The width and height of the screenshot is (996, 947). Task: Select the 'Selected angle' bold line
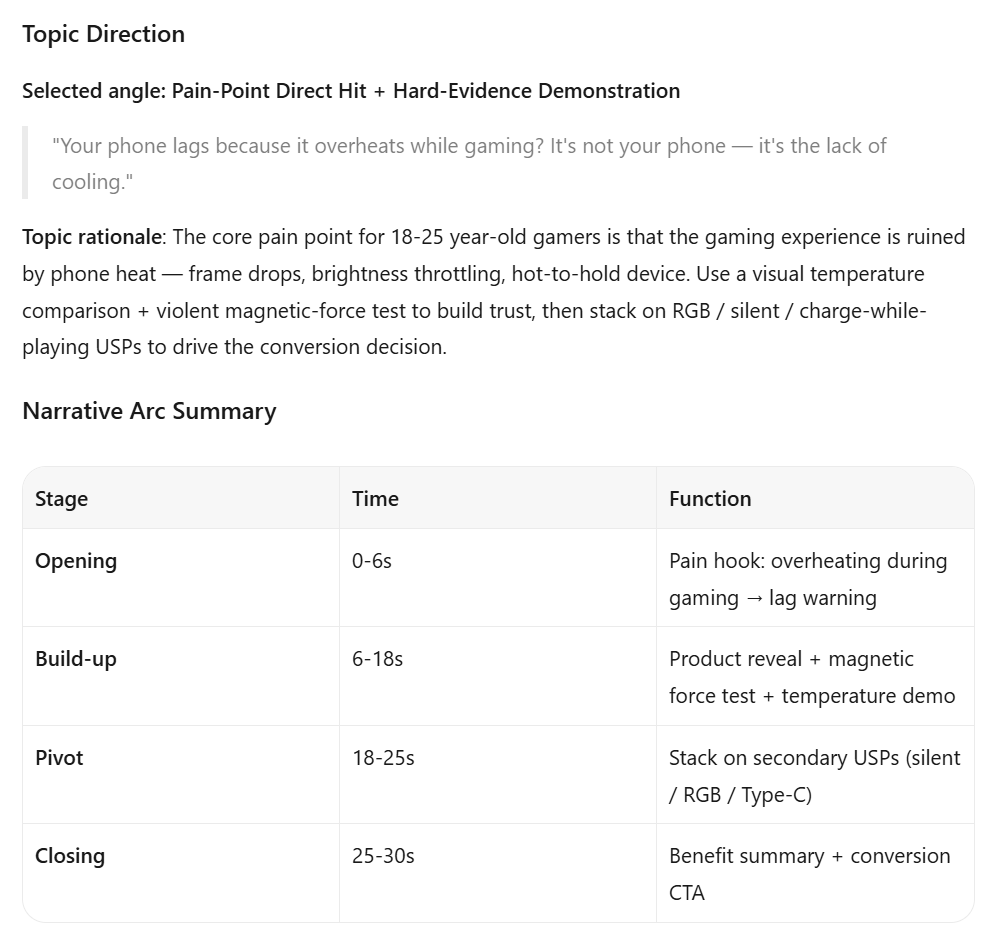pyautogui.click(x=351, y=91)
